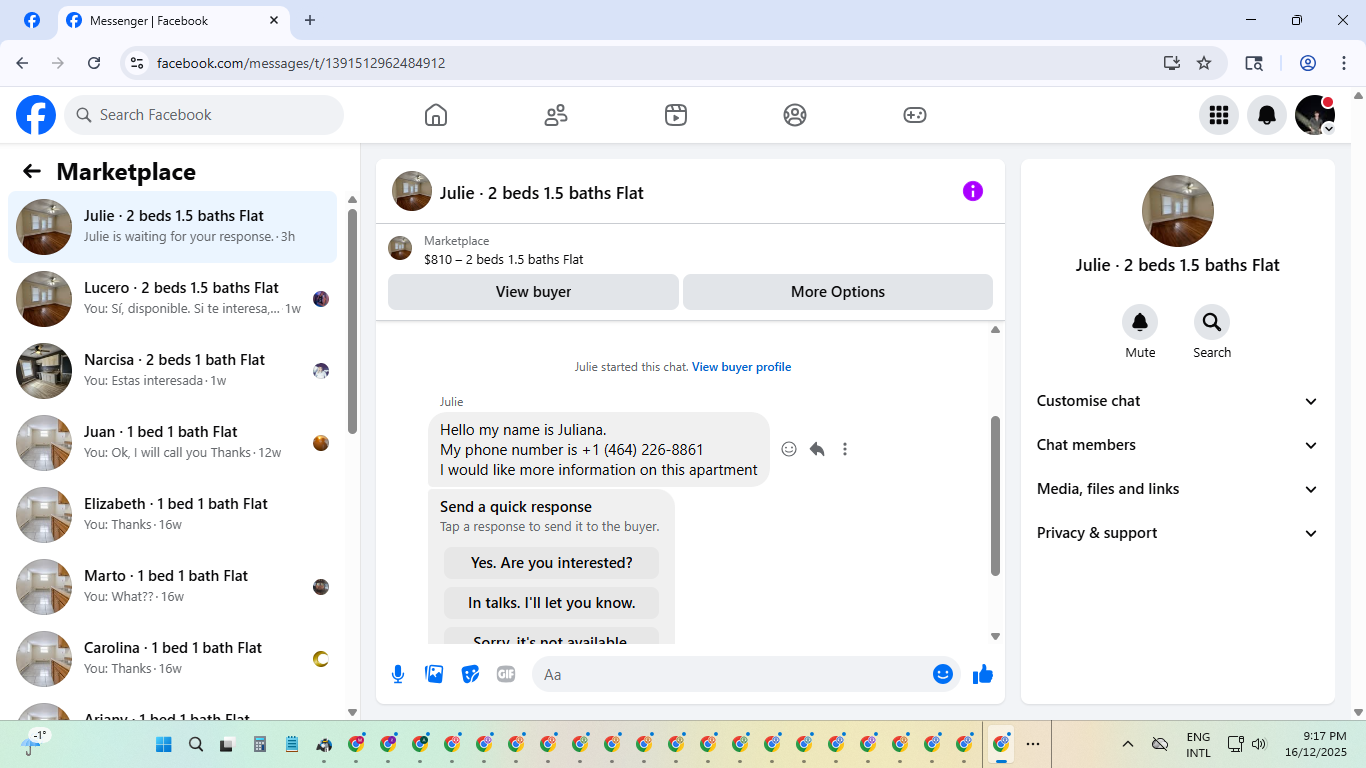Go back using the Marketplace arrow
The height and width of the screenshot is (768, 1366).
tap(32, 171)
